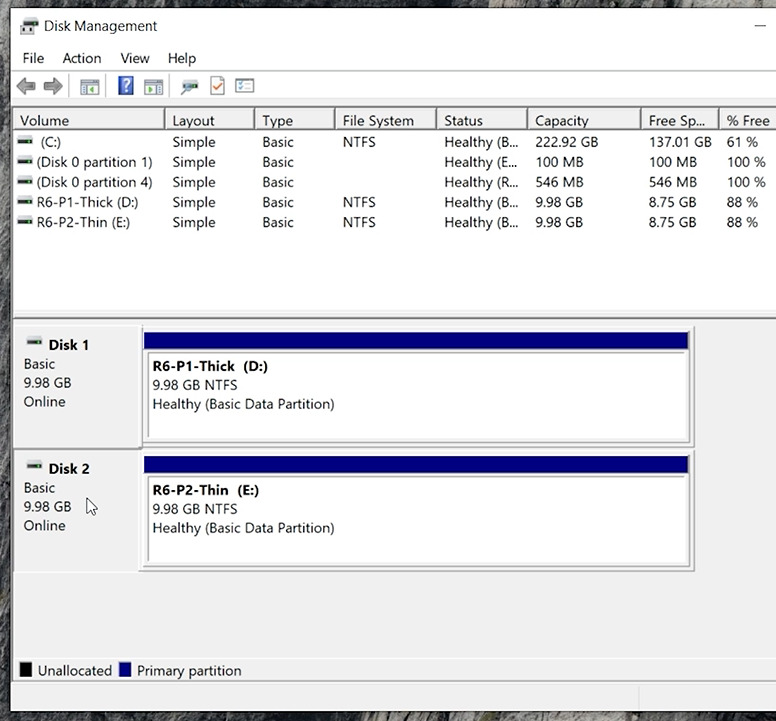Click the Connect/Refresh disk toolbar icon
The width and height of the screenshot is (776, 721).
click(189, 87)
